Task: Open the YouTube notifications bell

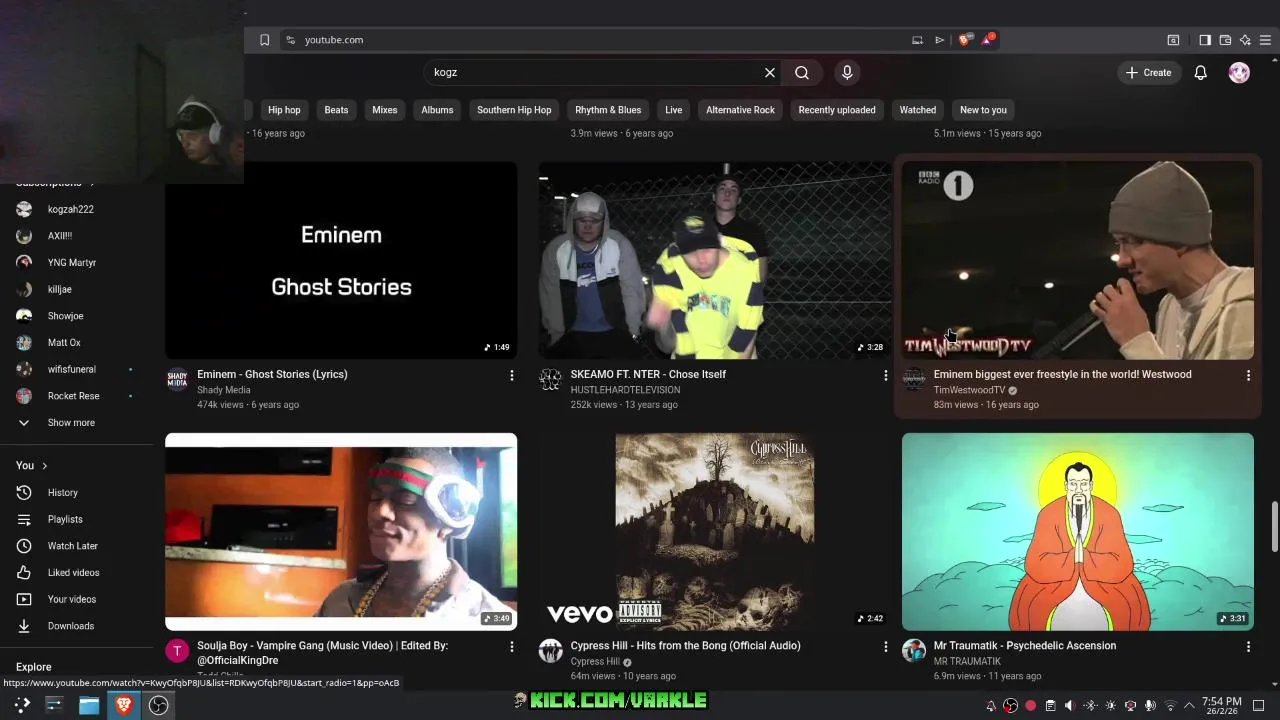Action: click(x=1201, y=72)
